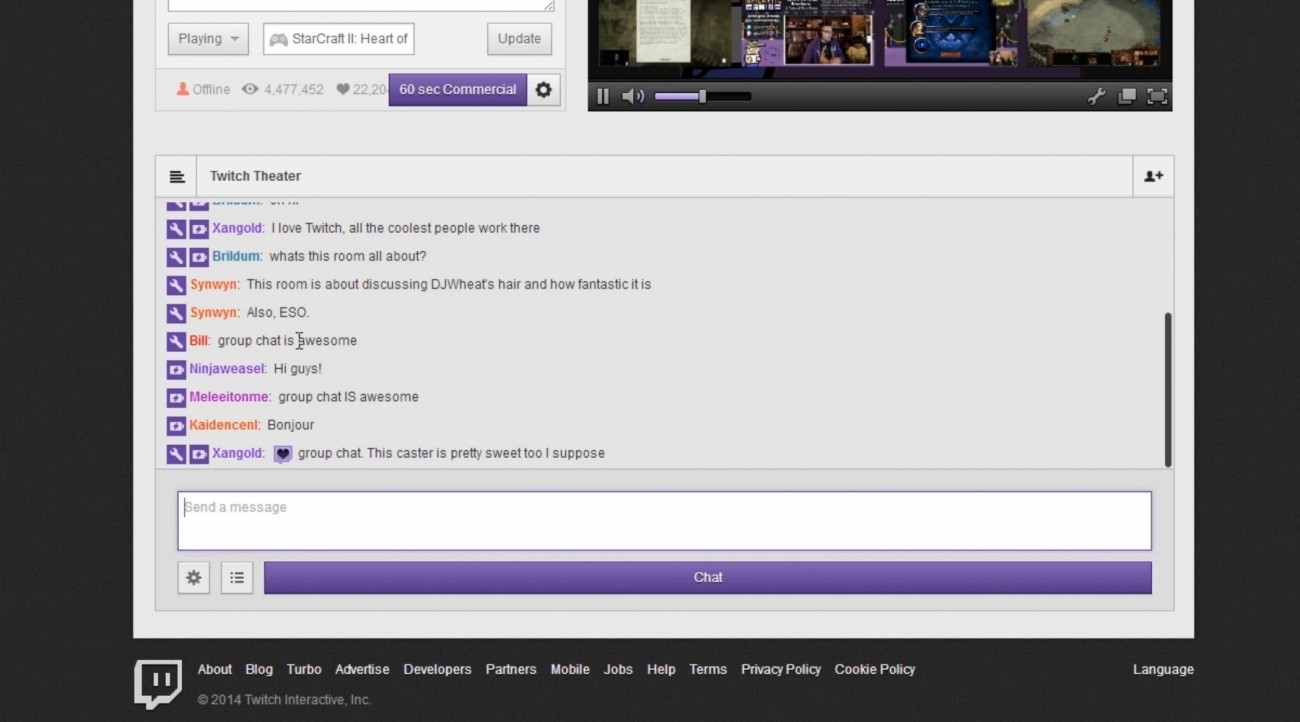
Task: Open user Bill's chat name
Action: [199, 341]
